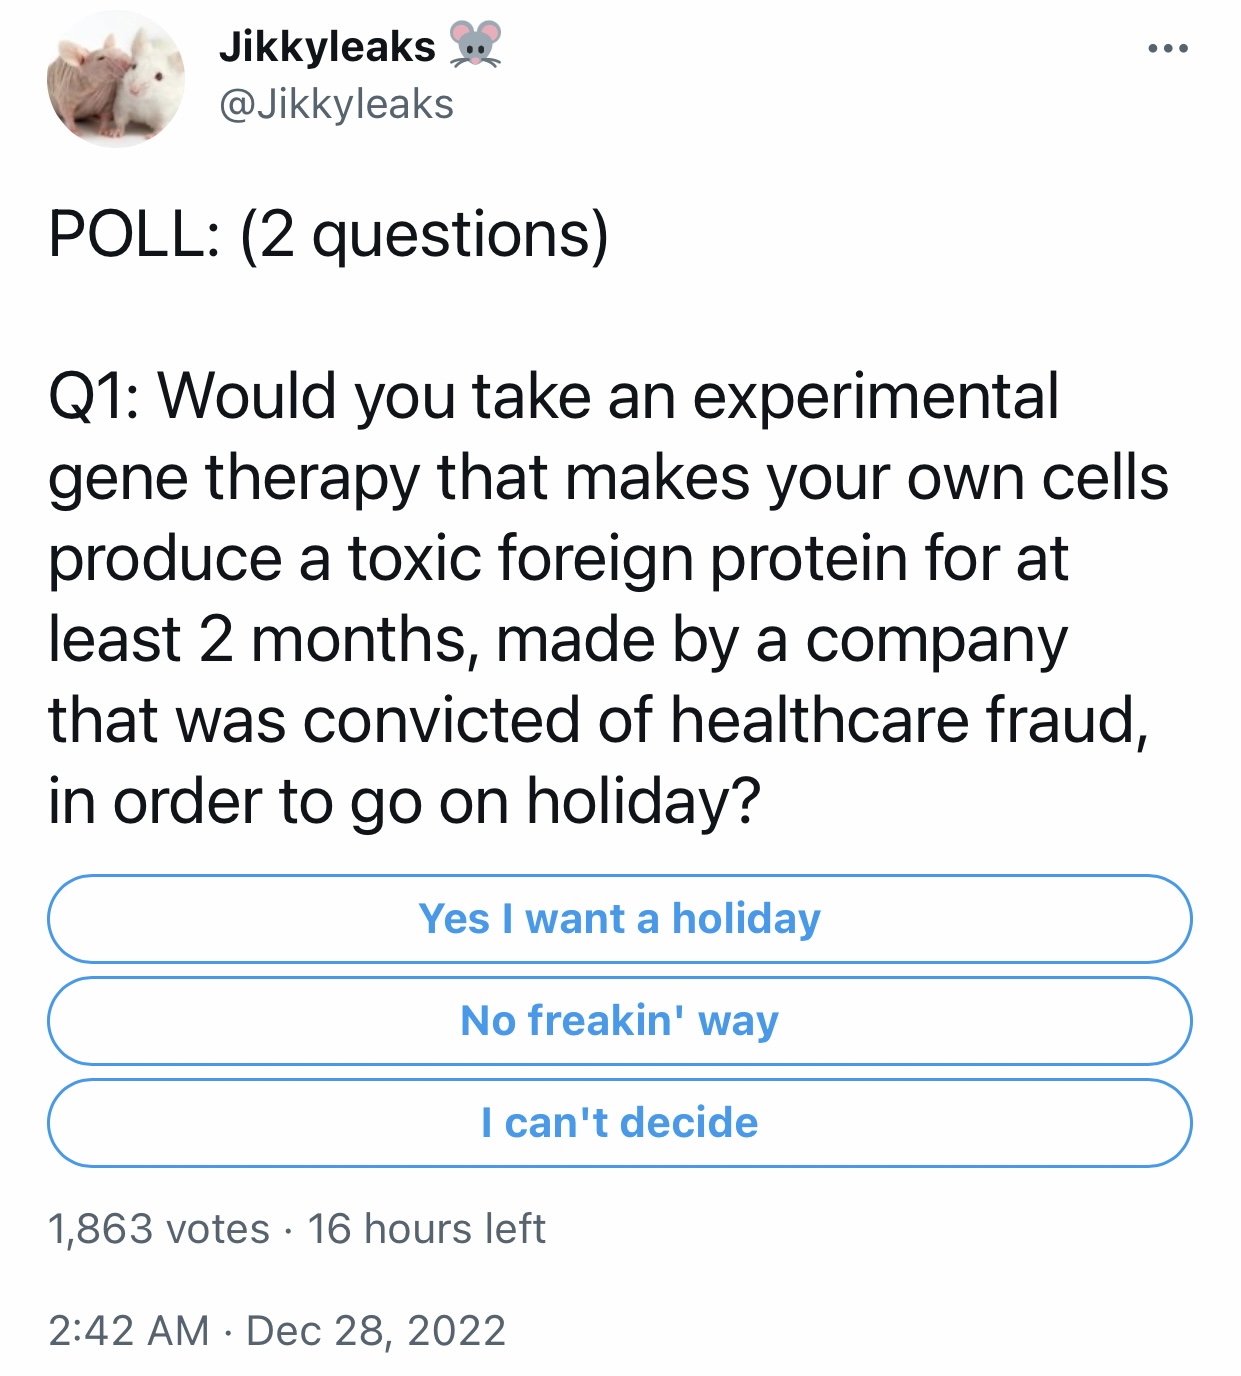Viewport: 1241px width, 1376px height.
Task: Open the Jikkyleaks display name profile link
Action: coord(327,47)
